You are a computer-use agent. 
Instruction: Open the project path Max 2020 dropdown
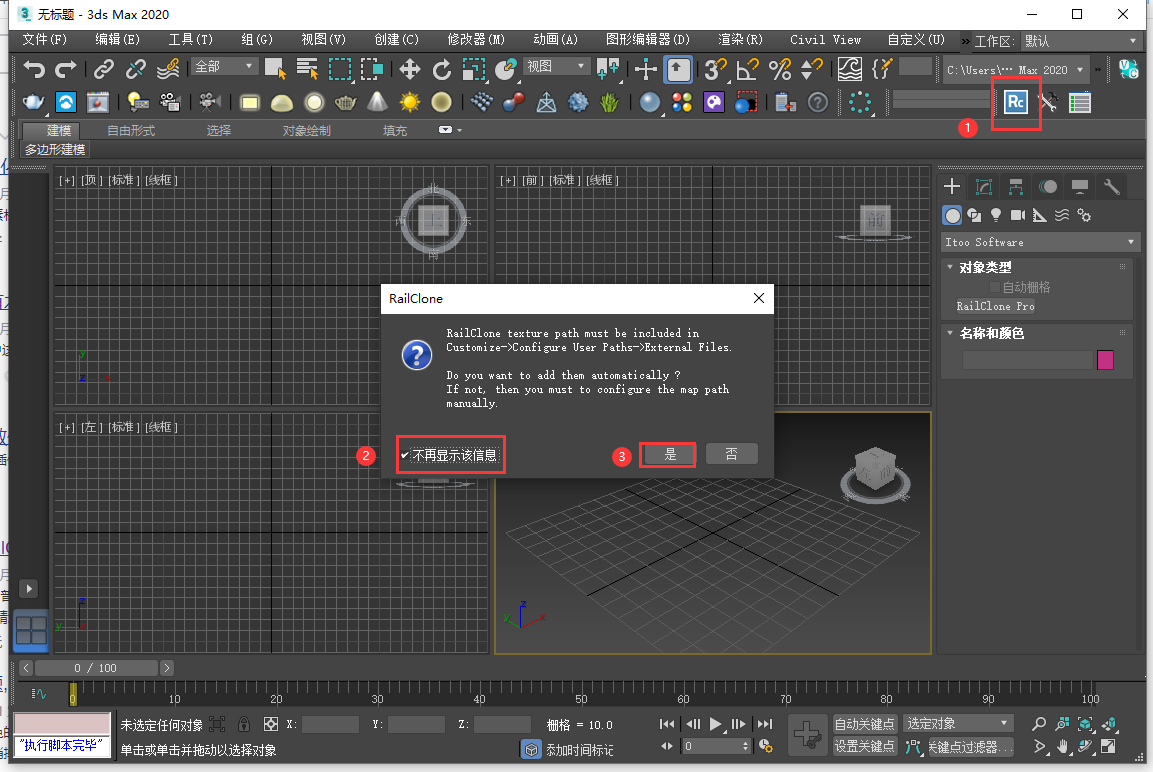click(x=1015, y=70)
